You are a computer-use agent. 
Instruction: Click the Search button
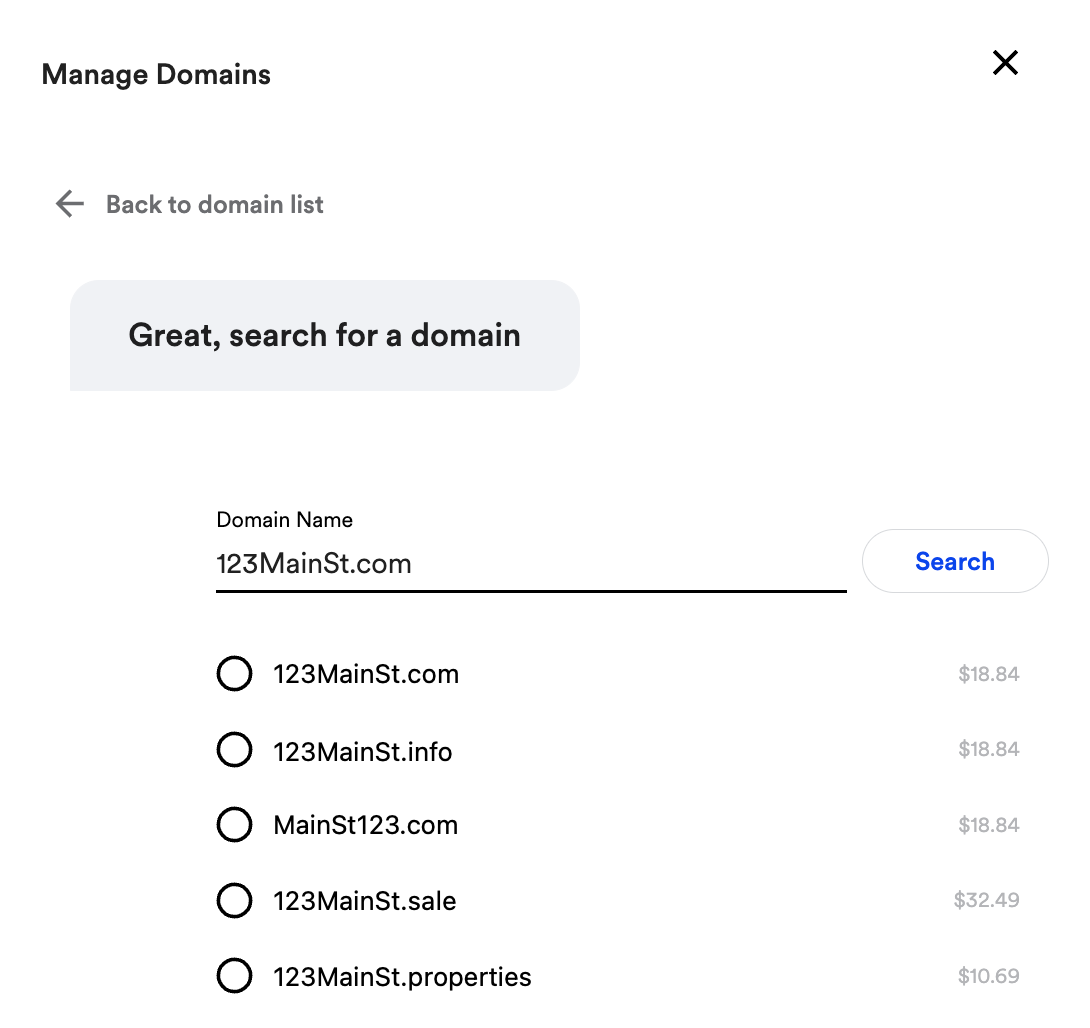(955, 561)
